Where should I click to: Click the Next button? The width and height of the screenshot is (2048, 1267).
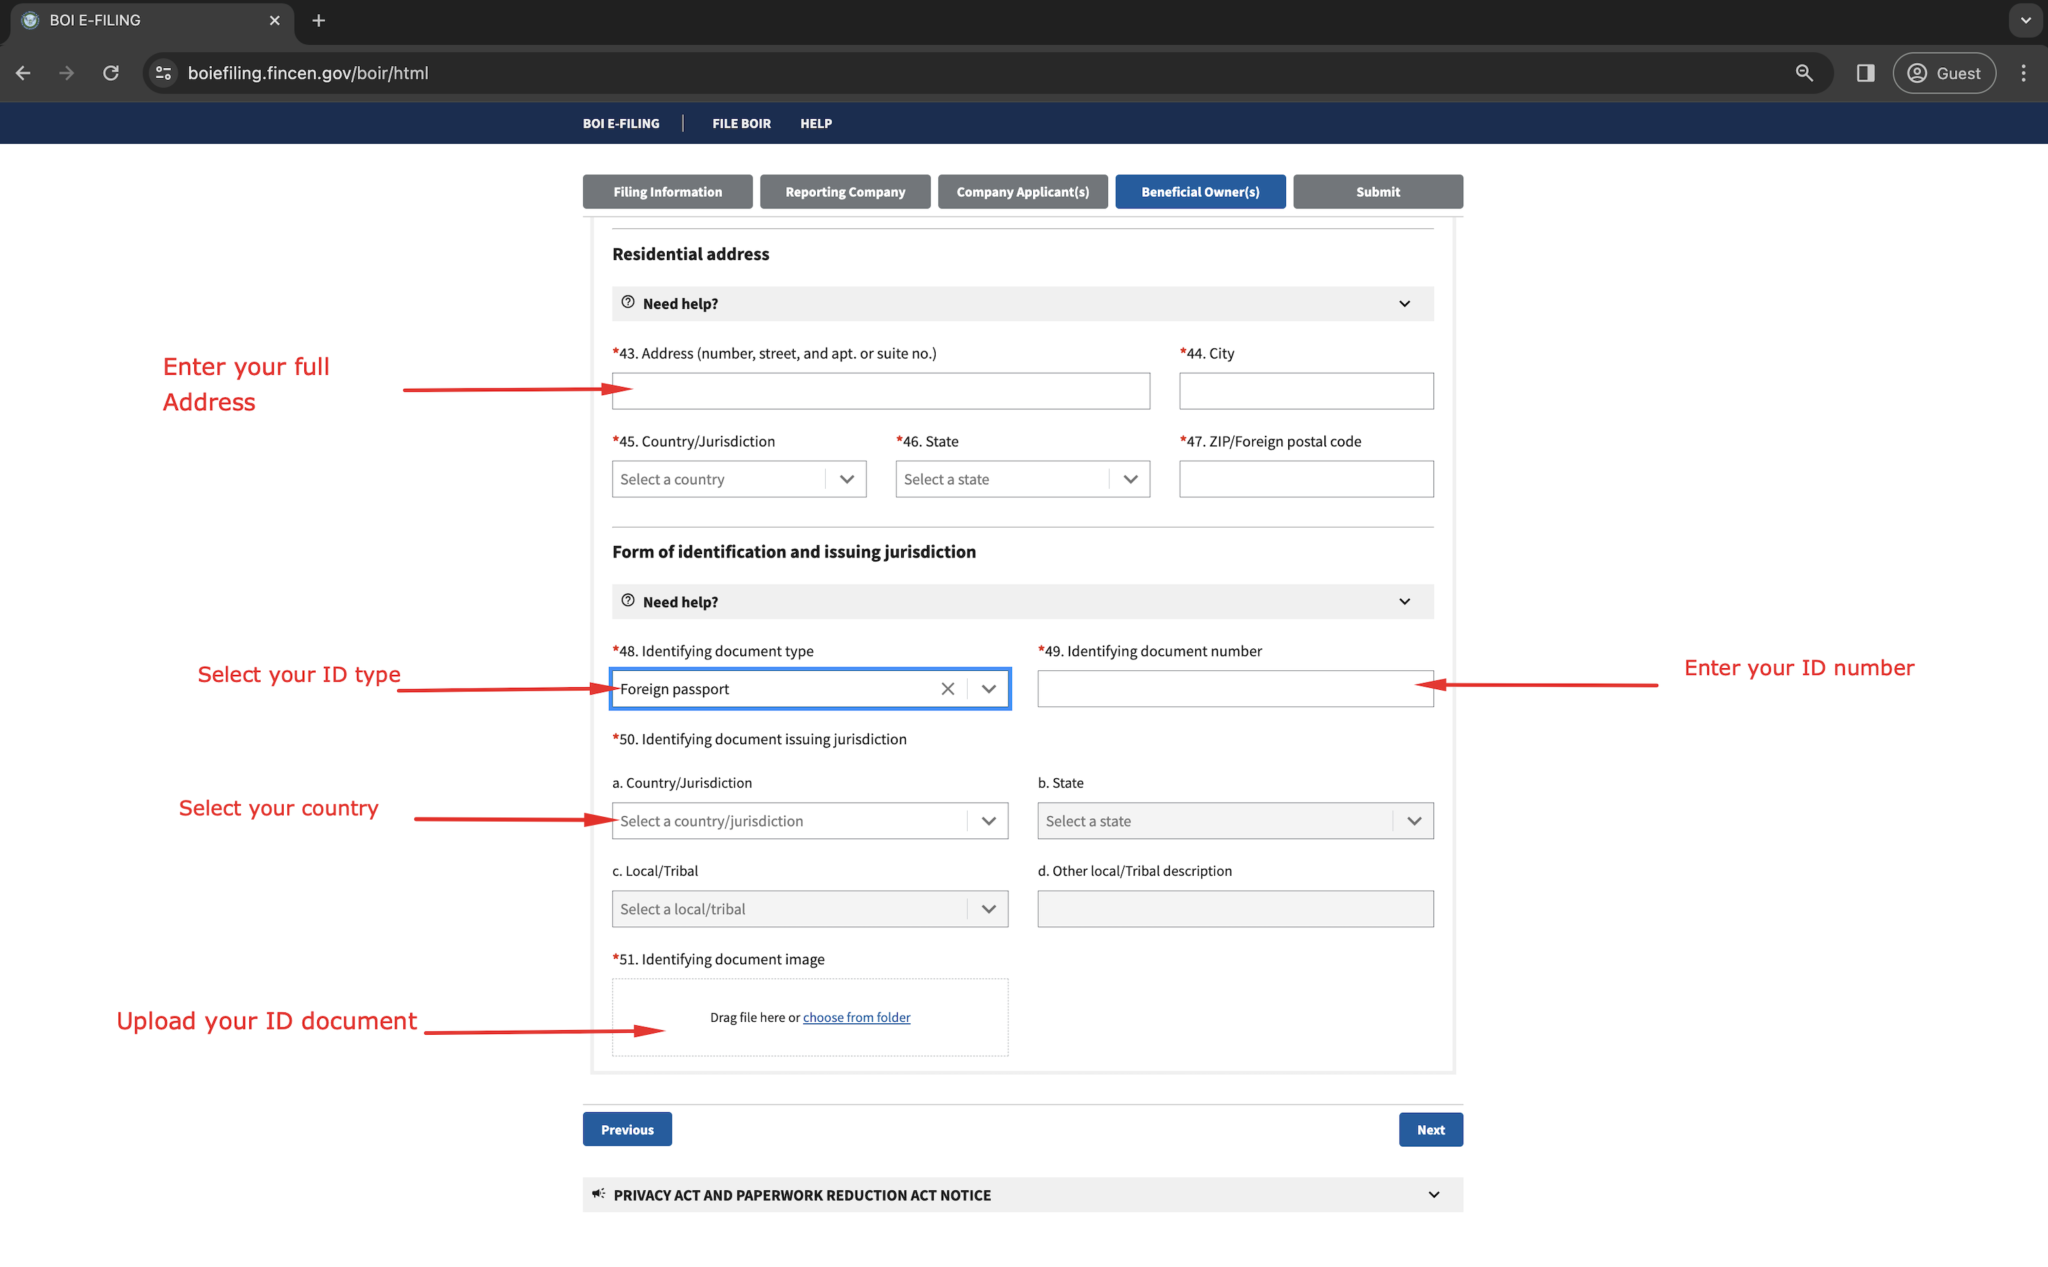click(1430, 1130)
